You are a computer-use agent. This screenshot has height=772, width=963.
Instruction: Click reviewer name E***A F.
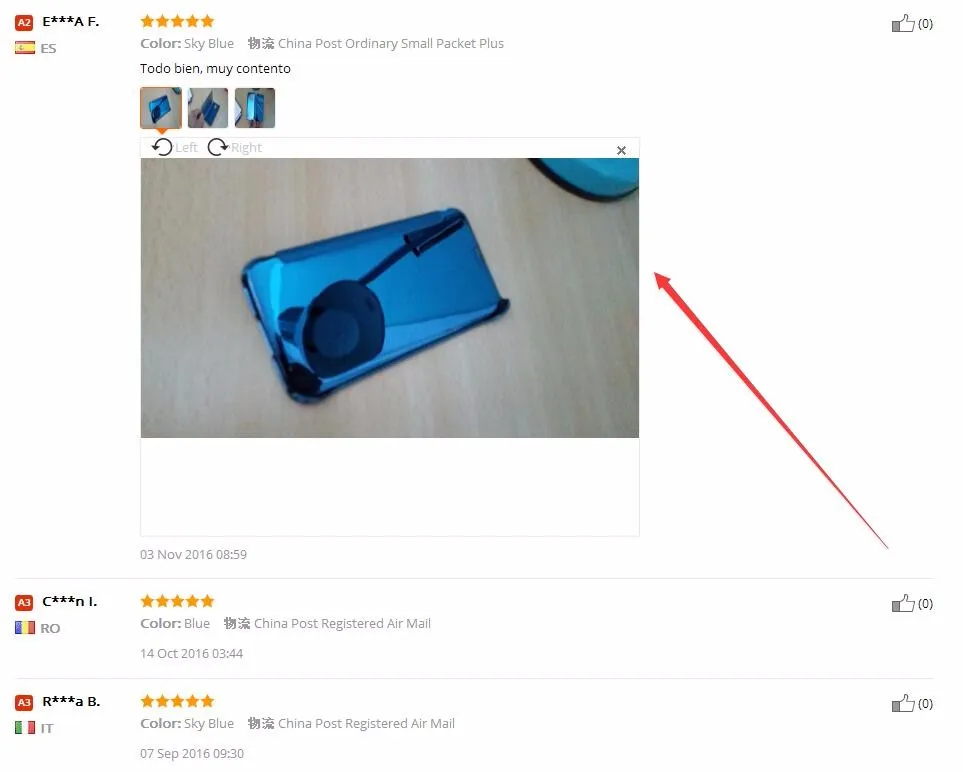71,21
